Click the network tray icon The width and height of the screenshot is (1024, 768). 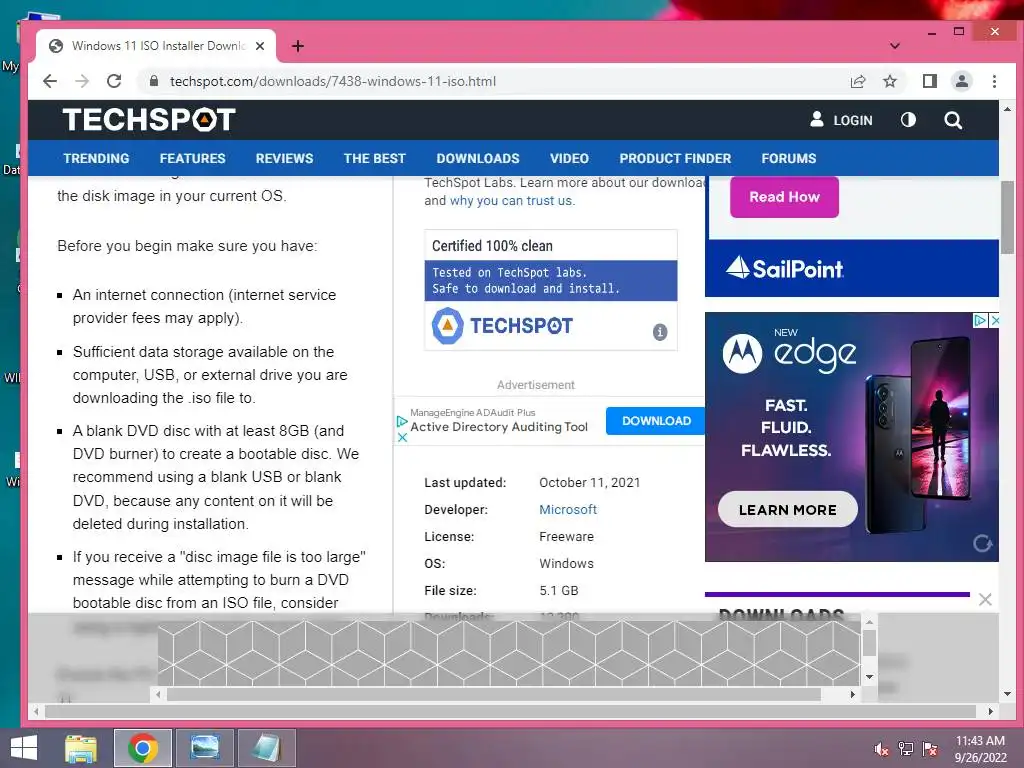click(x=906, y=749)
